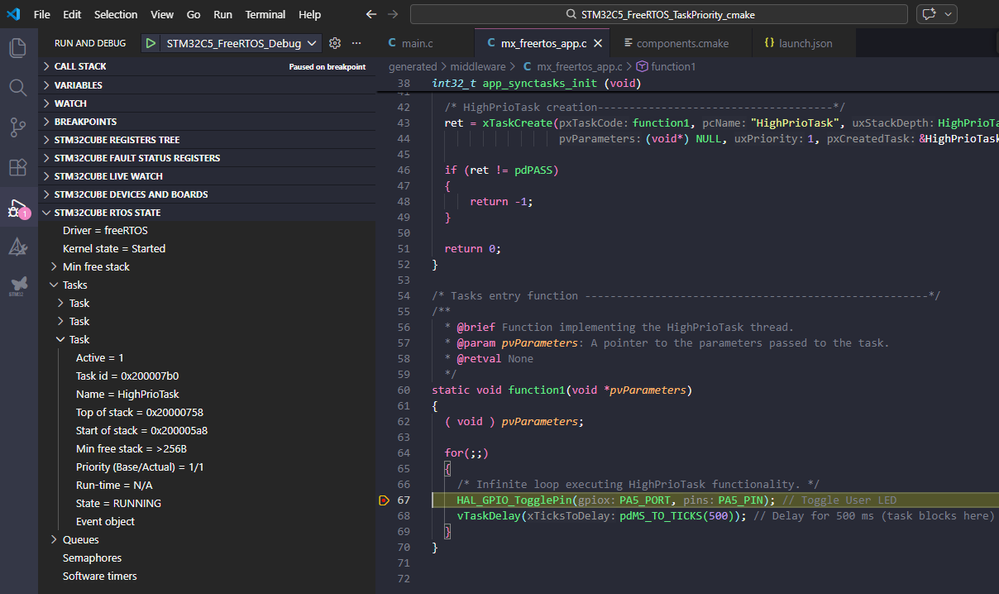
Task: Open Run and Debug view icon
Action: coord(18,208)
